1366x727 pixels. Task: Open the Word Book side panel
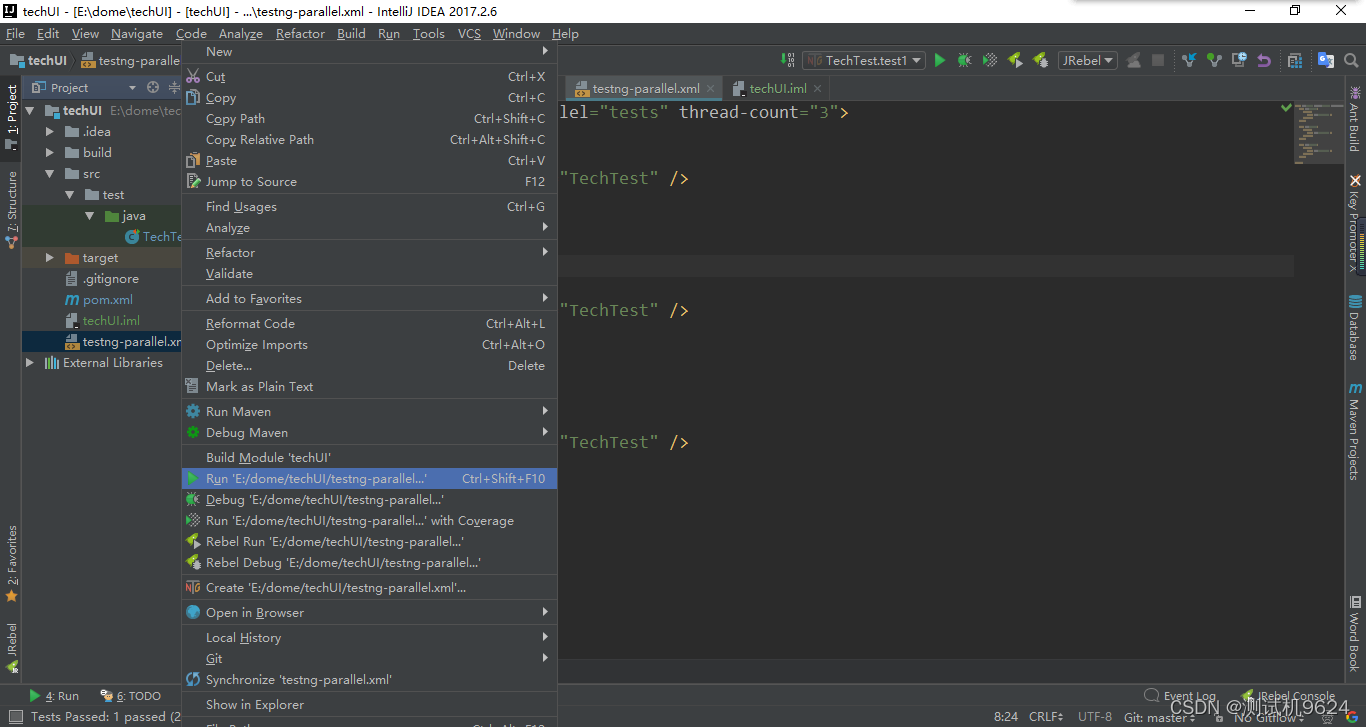pos(1355,633)
